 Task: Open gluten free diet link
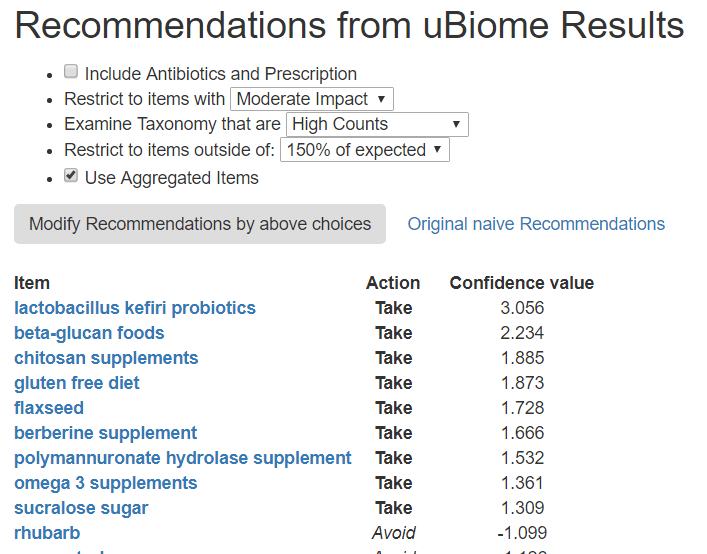coord(77,383)
